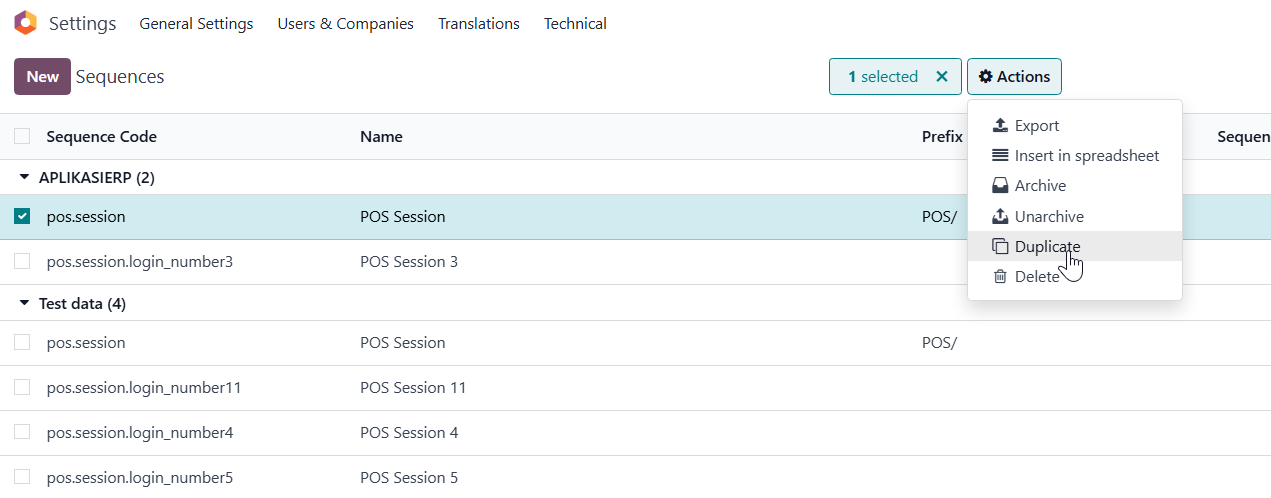Screen dimensions: 1271x498
Task: Click the Unarchive icon in dropdown
Action: [x=1000, y=217]
